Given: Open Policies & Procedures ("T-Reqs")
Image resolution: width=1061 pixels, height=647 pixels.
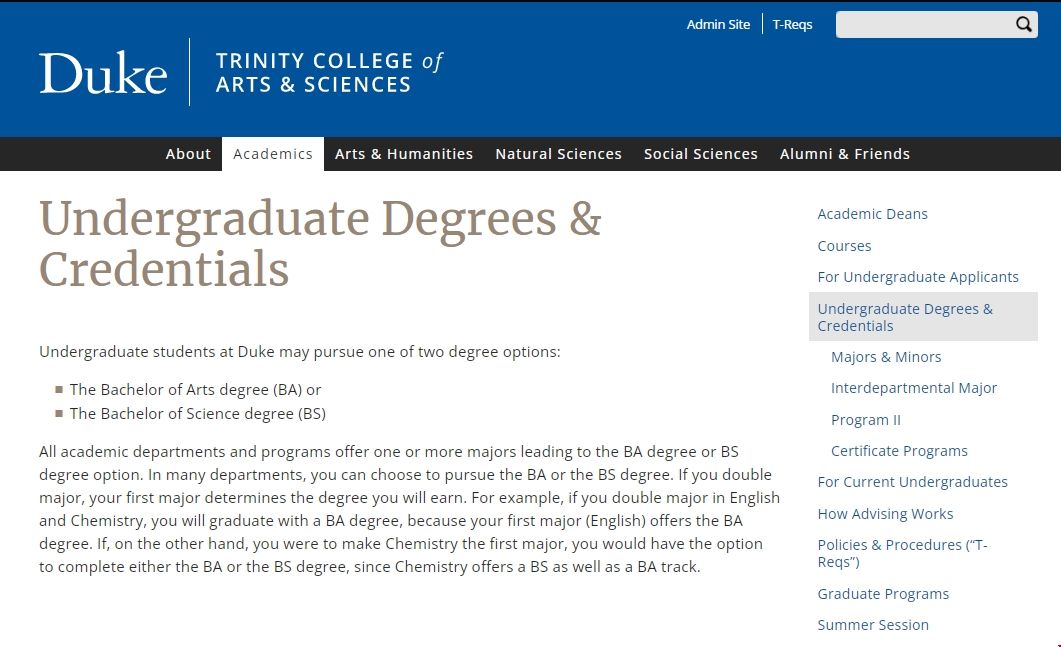Looking at the screenshot, I should (x=902, y=553).
